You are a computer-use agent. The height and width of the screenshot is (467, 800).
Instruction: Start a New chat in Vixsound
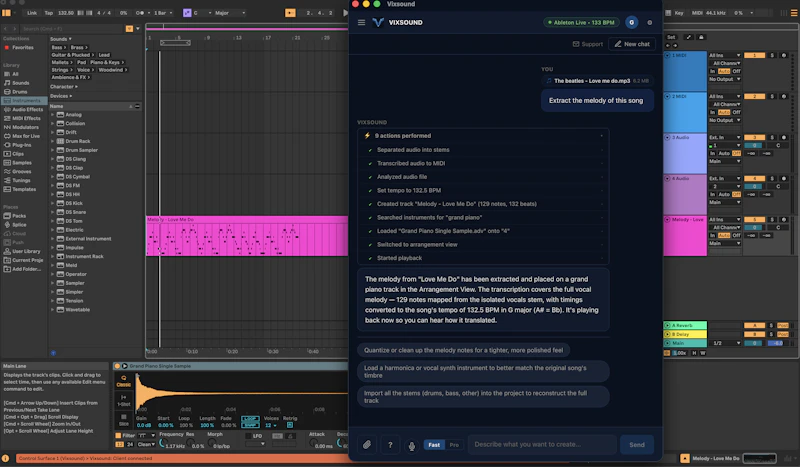632,44
